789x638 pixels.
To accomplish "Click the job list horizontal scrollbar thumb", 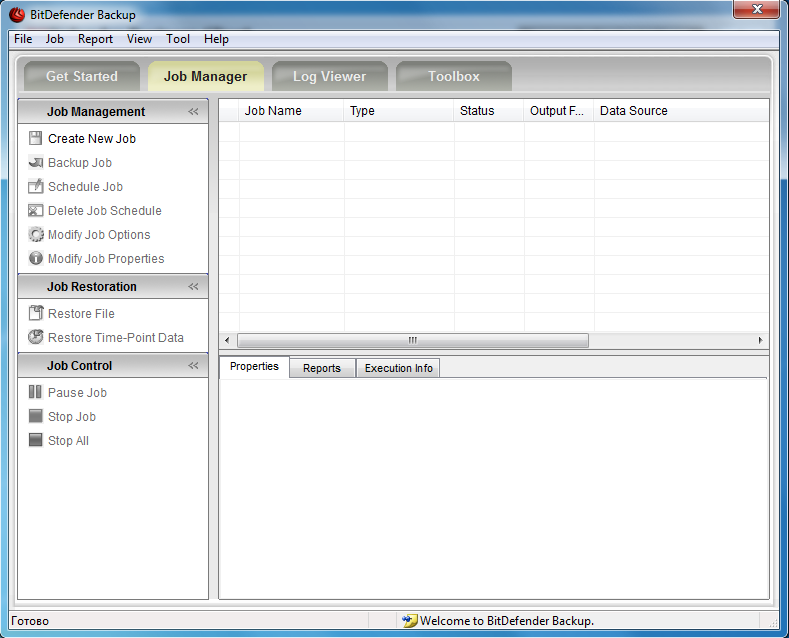I will 413,341.
